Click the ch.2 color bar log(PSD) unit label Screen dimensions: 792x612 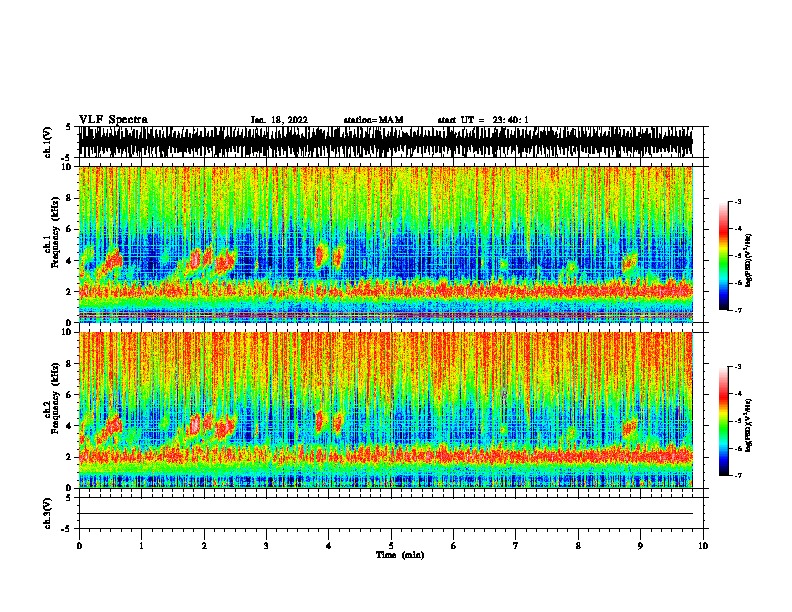point(749,425)
